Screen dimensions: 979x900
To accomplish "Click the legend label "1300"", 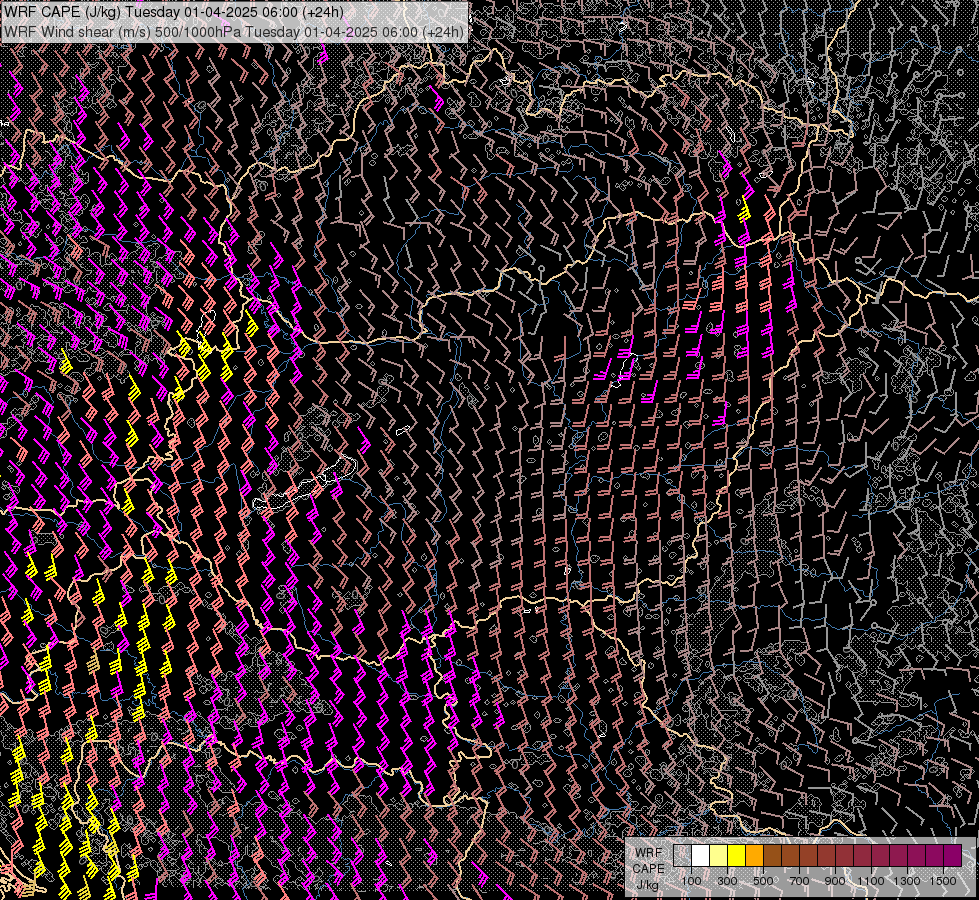I will [907, 881].
